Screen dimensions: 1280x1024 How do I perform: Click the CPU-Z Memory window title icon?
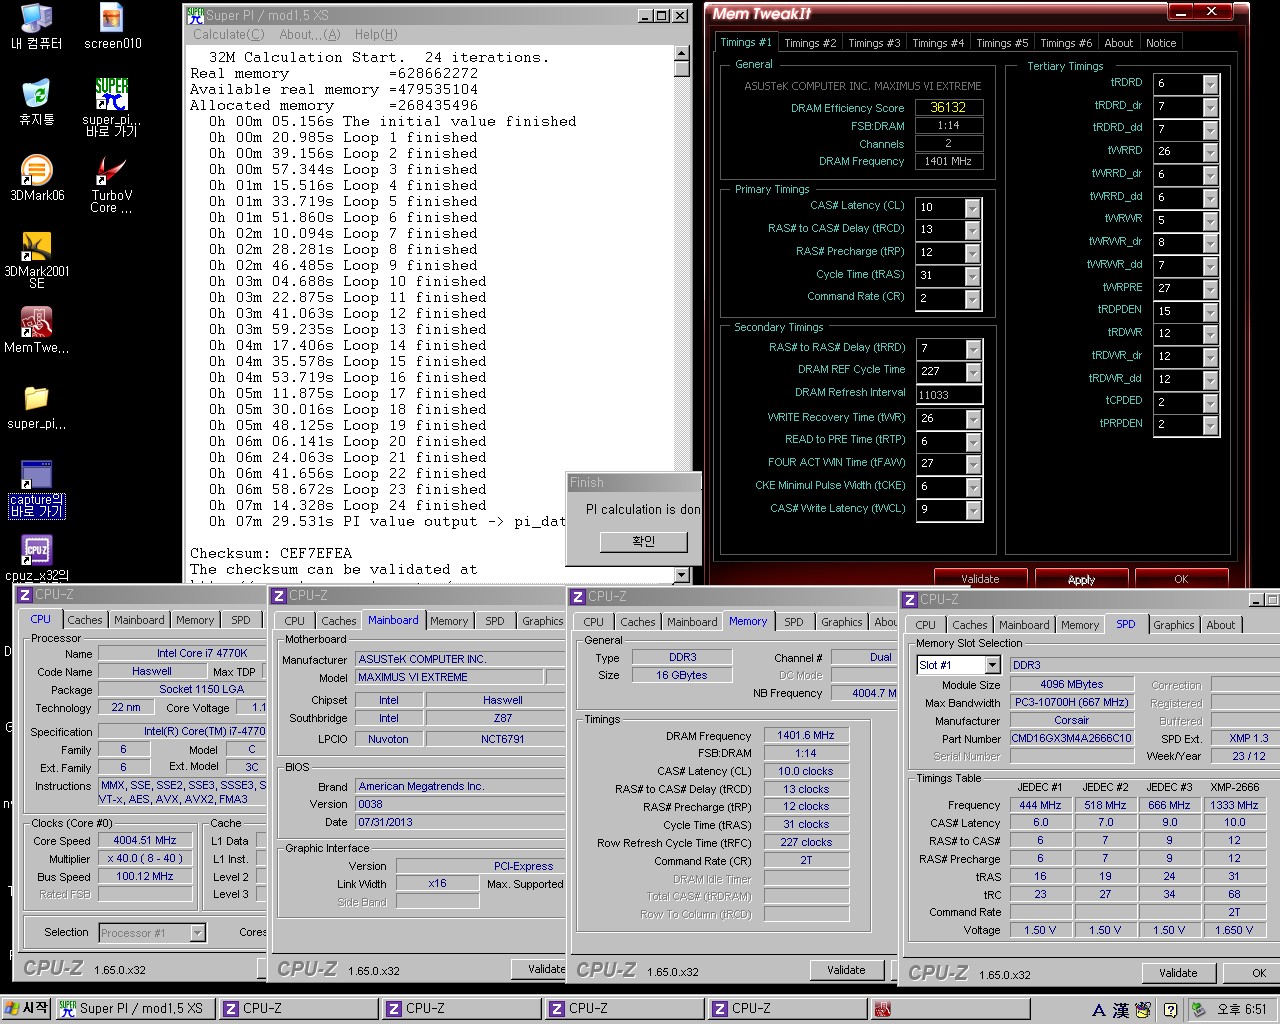pyautogui.click(x=577, y=596)
